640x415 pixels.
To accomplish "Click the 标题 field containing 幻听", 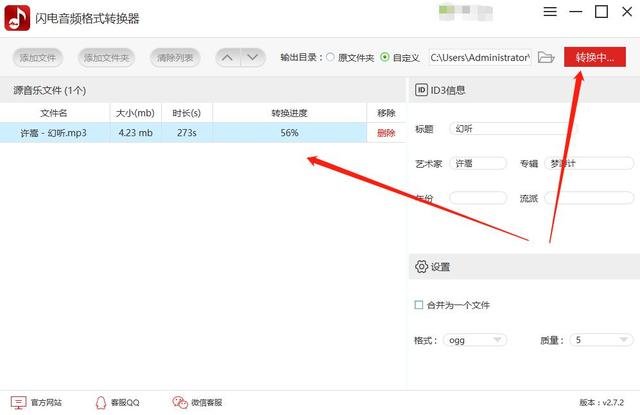I will pyautogui.click(x=513, y=129).
